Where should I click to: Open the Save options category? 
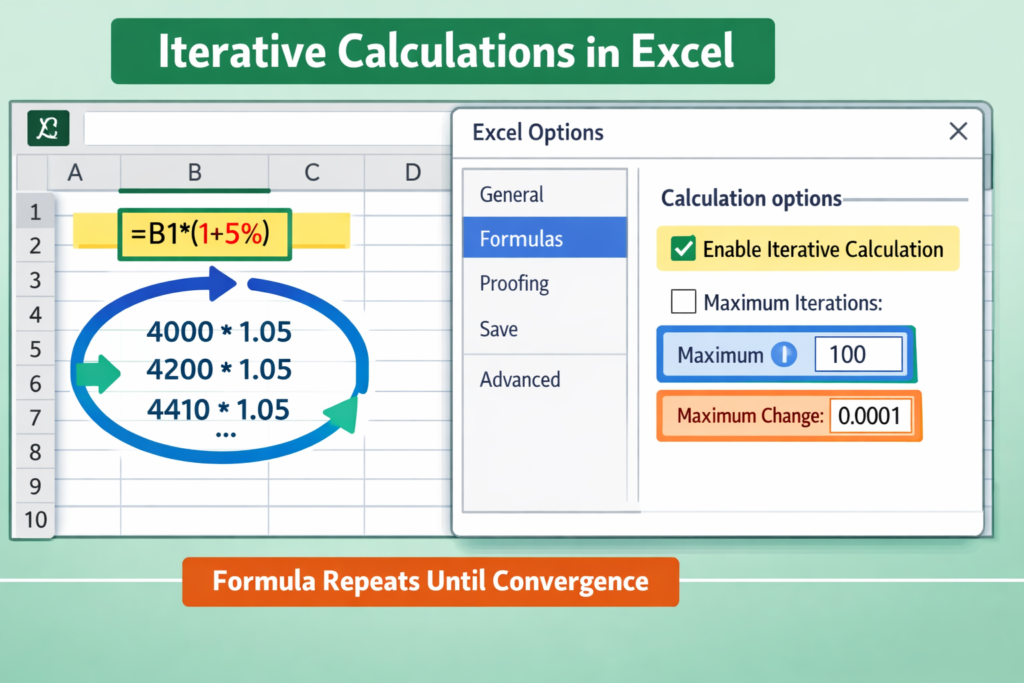(x=499, y=329)
